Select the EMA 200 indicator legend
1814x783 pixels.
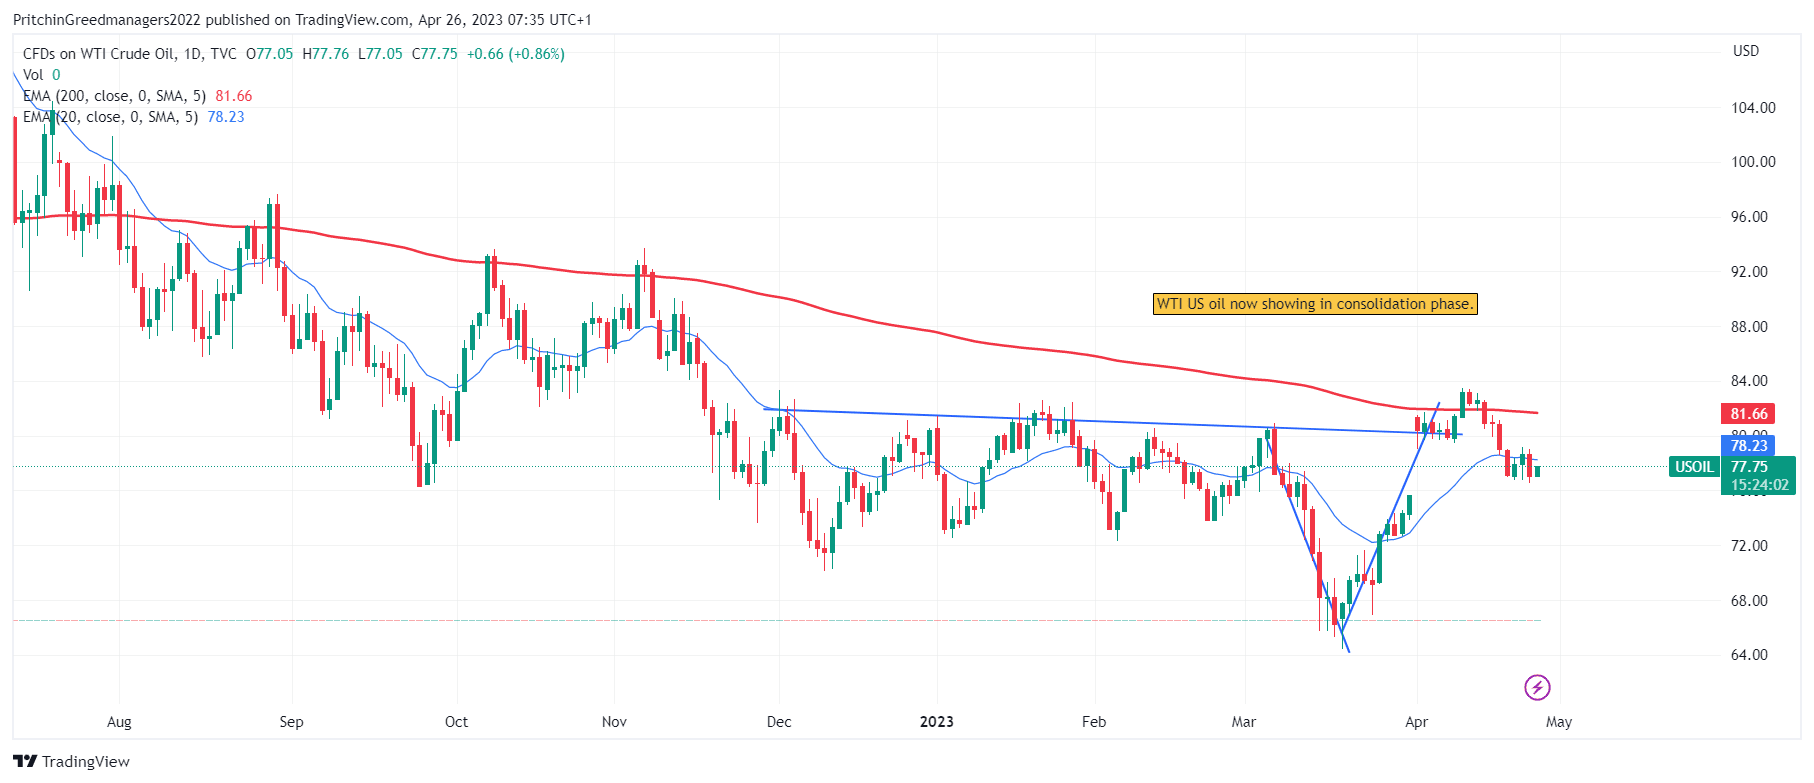(x=138, y=96)
